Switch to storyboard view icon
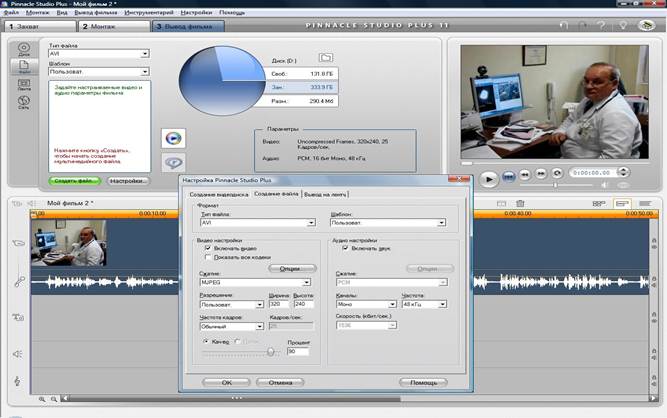This screenshot has width=667, height=418. tap(599, 204)
